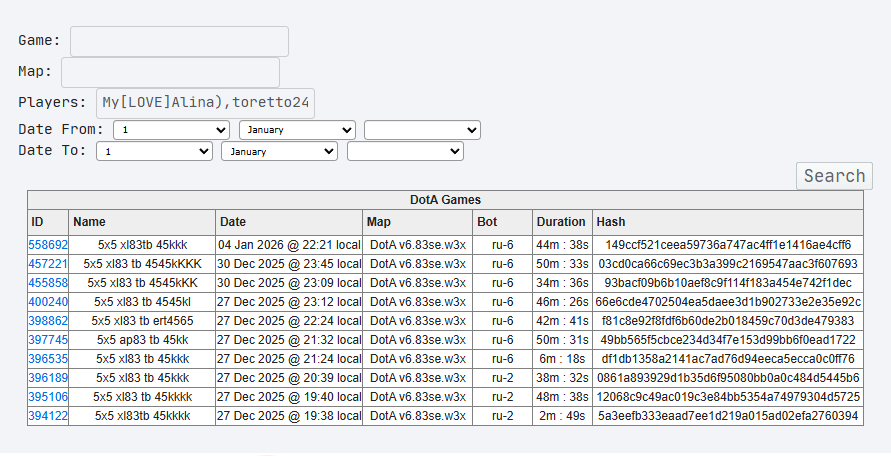Open game ID 400240 link
891x456 pixels.
(48, 302)
